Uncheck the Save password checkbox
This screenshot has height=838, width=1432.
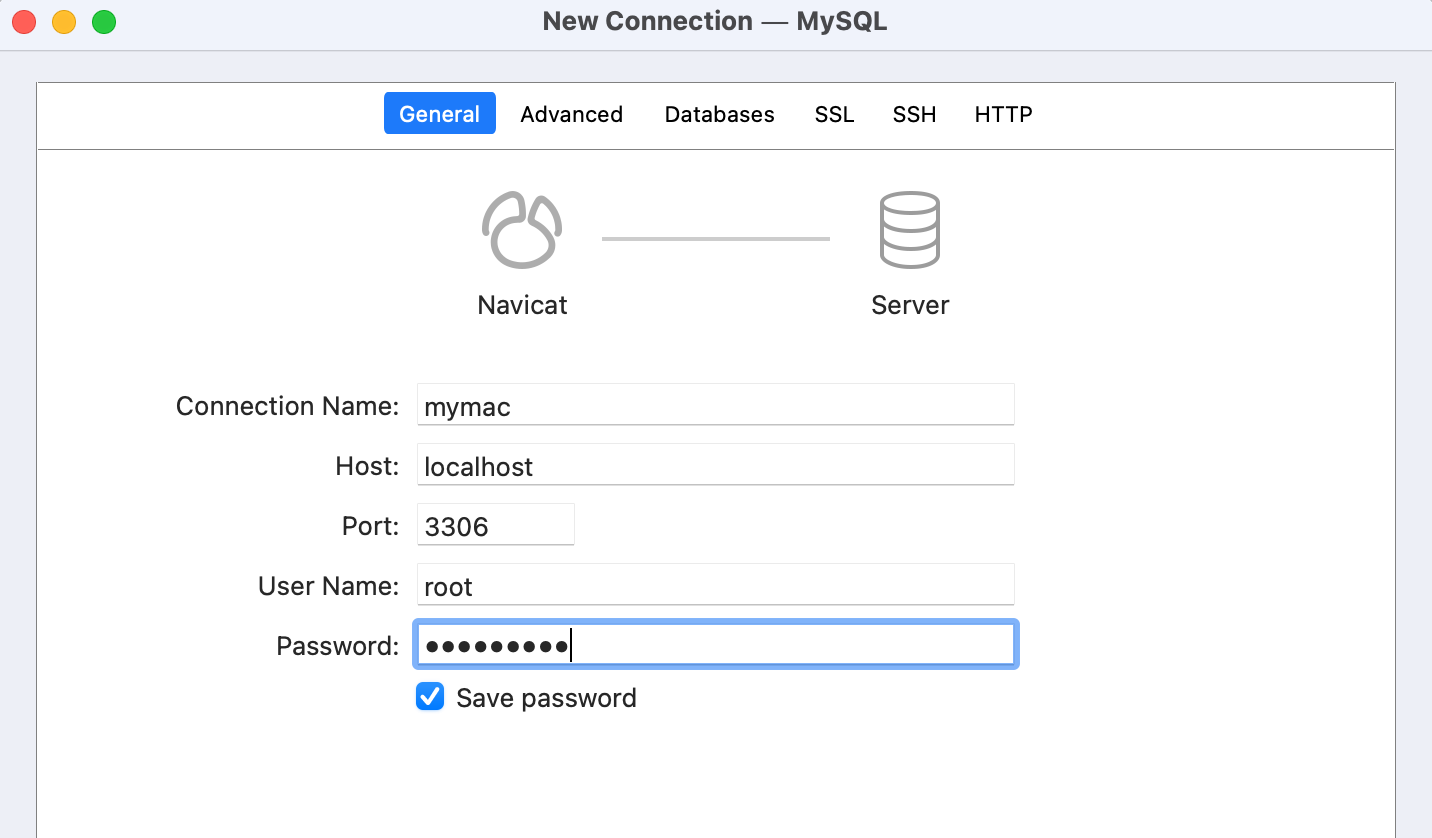pos(430,697)
